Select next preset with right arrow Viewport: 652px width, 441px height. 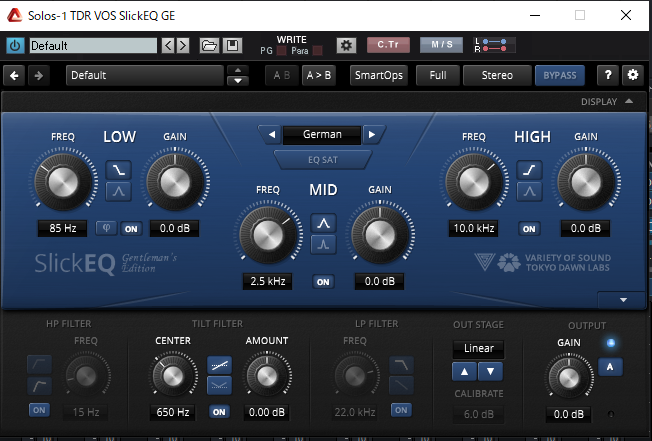click(x=183, y=45)
